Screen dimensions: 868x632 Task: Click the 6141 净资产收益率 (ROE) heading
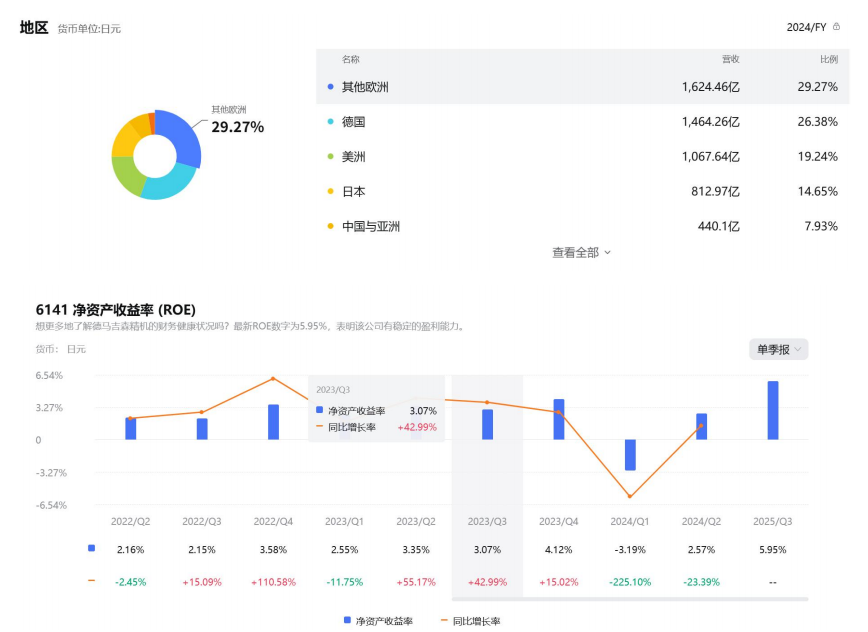click(115, 309)
